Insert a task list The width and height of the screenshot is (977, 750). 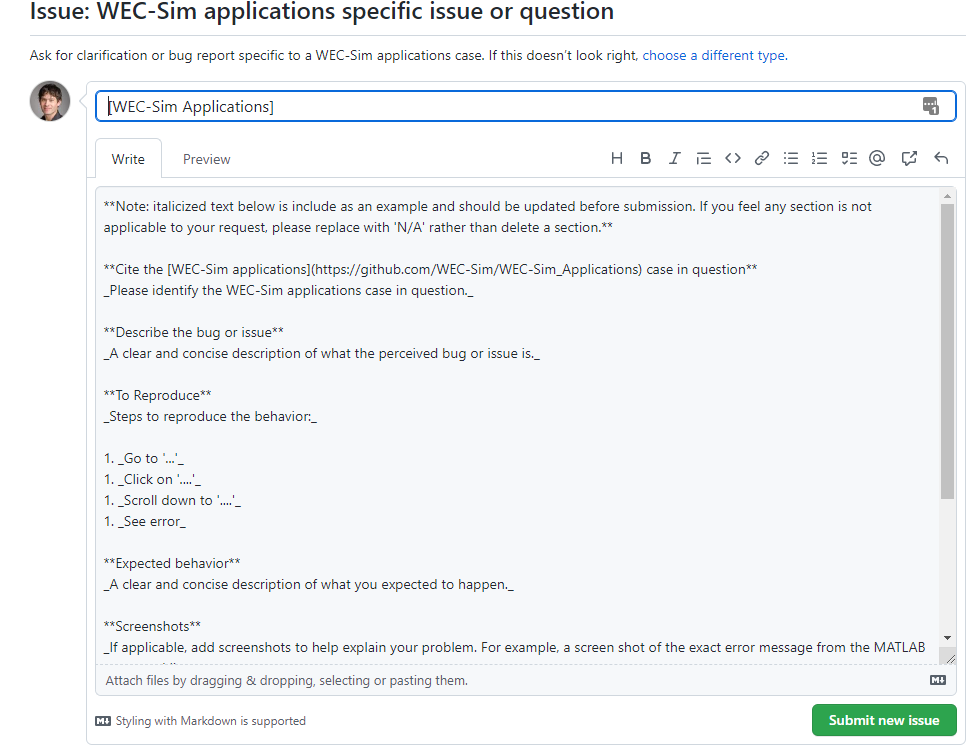coord(848,157)
